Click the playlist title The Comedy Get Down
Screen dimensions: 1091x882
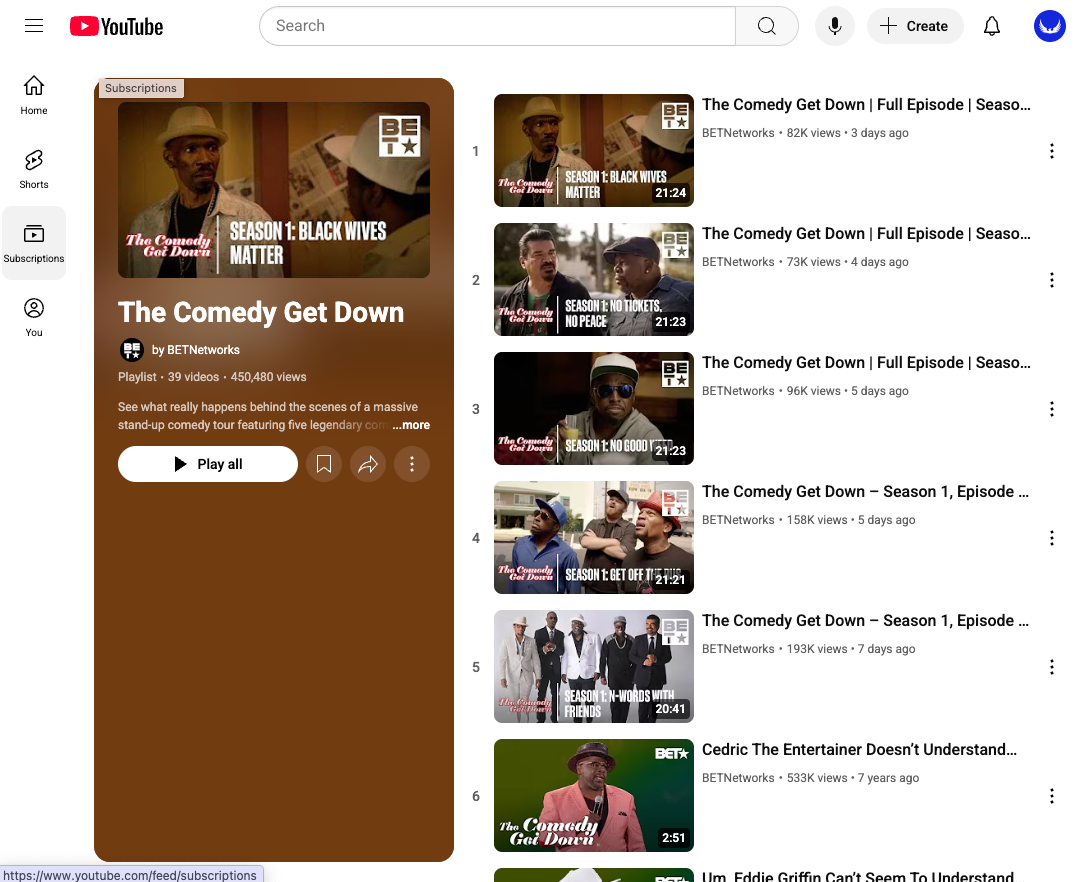tap(261, 312)
